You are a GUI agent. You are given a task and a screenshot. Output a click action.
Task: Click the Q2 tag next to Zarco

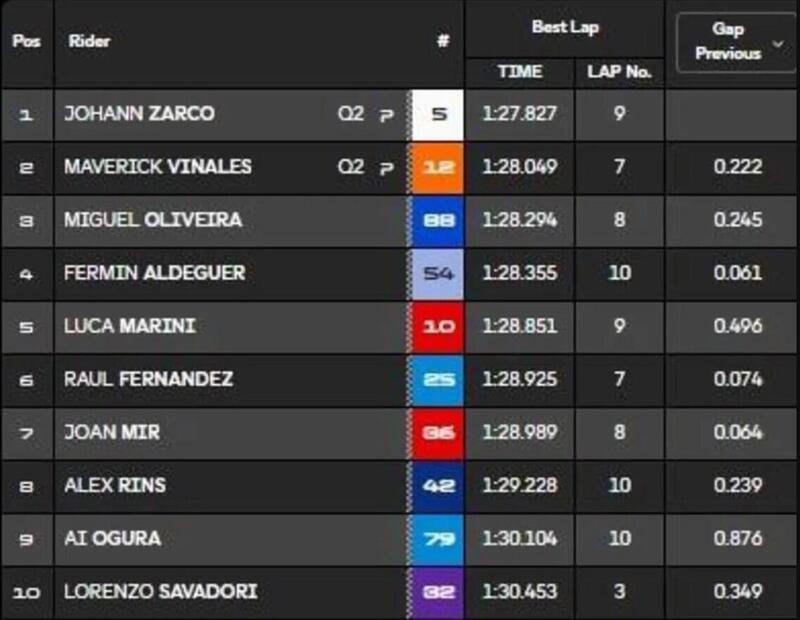(350, 114)
